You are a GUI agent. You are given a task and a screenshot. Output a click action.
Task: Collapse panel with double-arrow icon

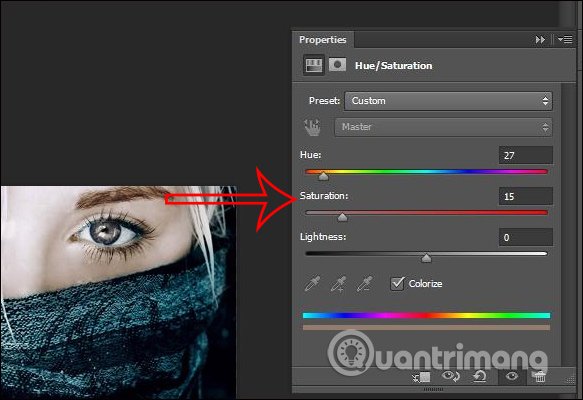tap(540, 39)
